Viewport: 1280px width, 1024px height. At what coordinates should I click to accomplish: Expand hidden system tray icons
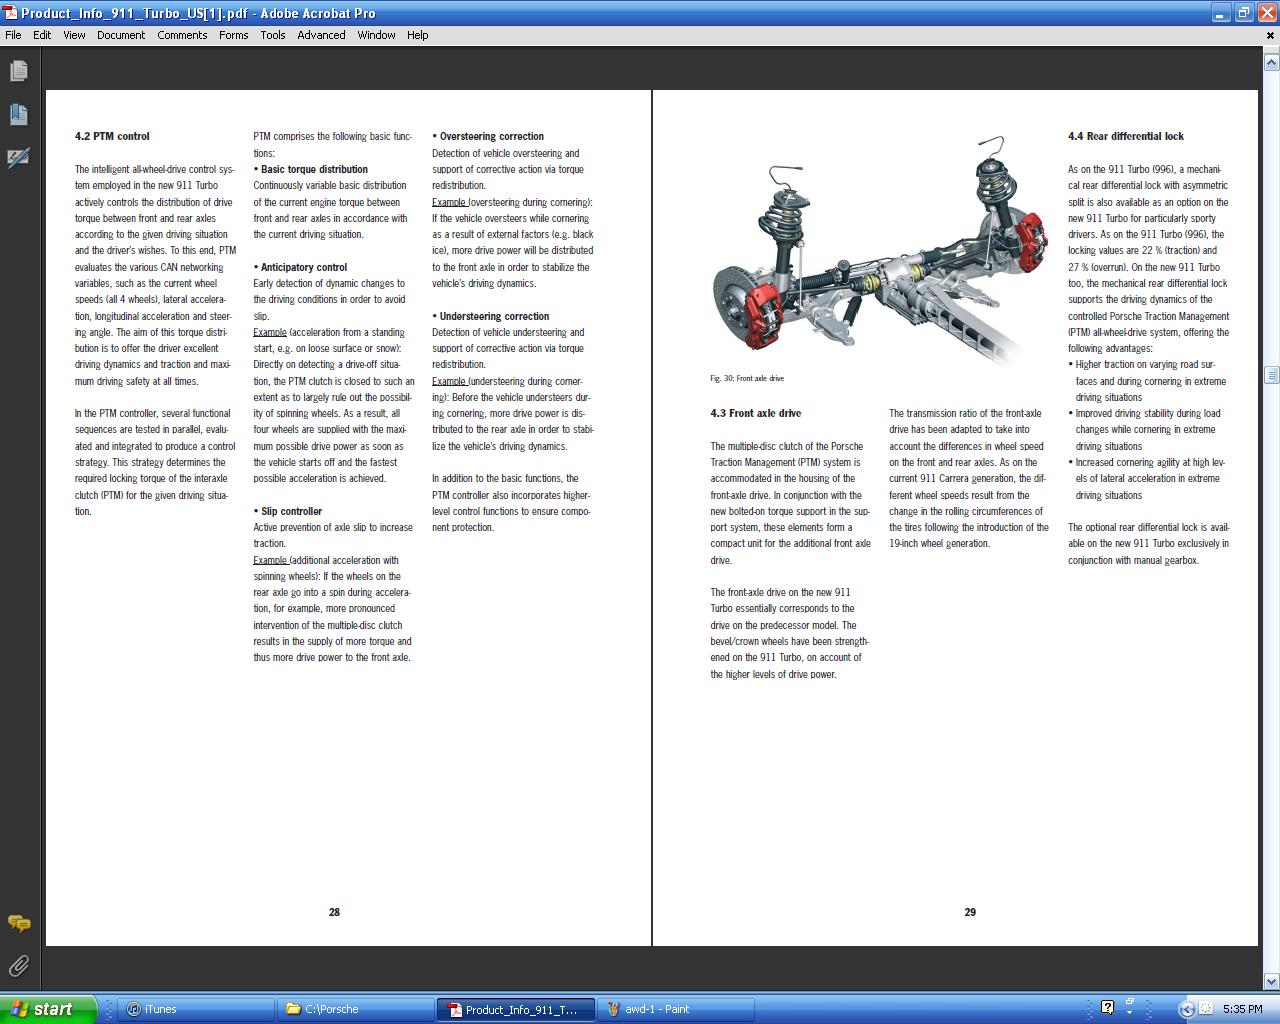[x=1186, y=1009]
